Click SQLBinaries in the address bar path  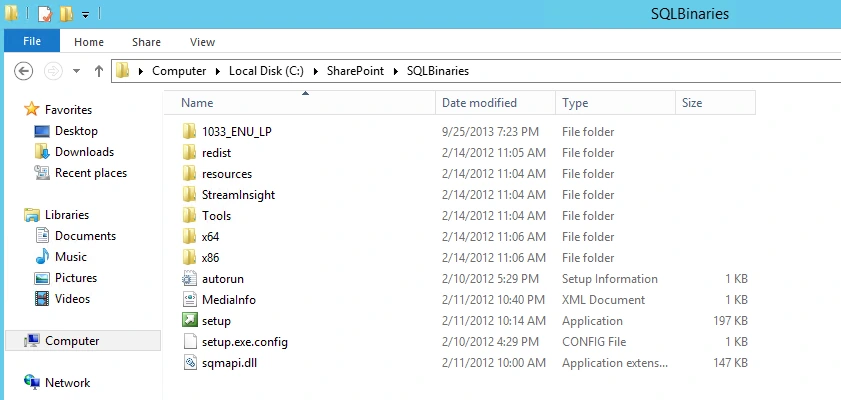[438, 71]
